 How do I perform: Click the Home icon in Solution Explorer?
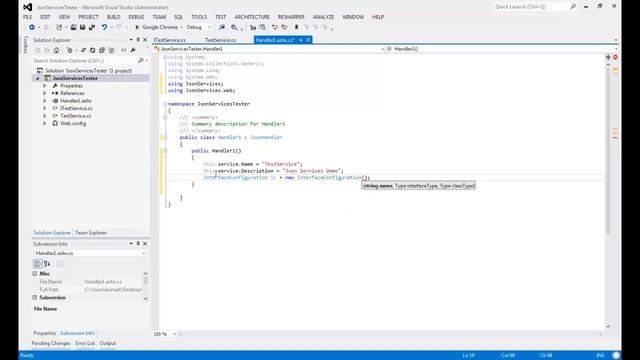pos(56,50)
